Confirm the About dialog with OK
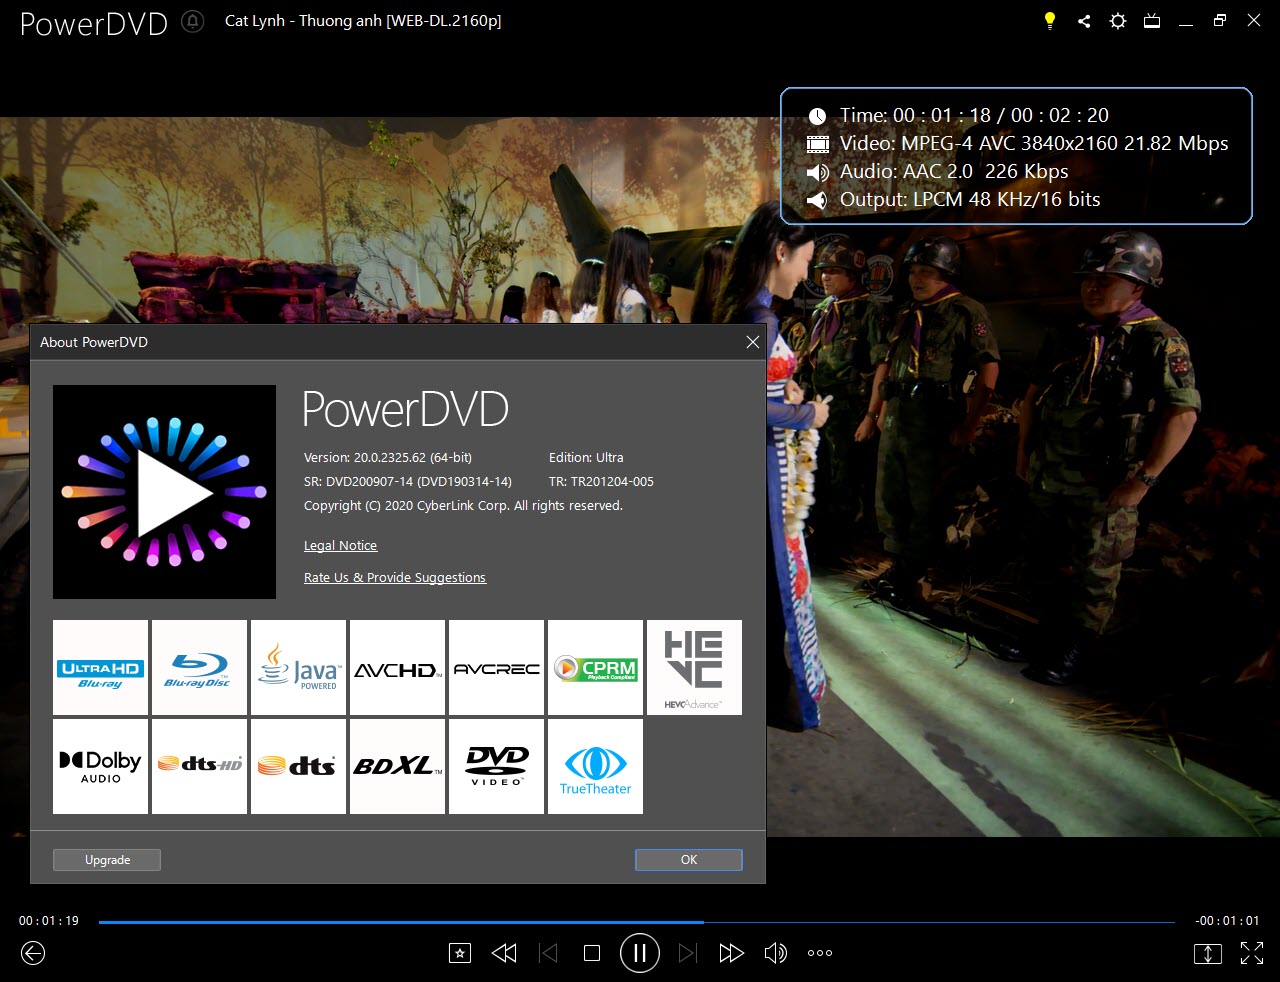The height and width of the screenshot is (982, 1280). tap(689, 860)
